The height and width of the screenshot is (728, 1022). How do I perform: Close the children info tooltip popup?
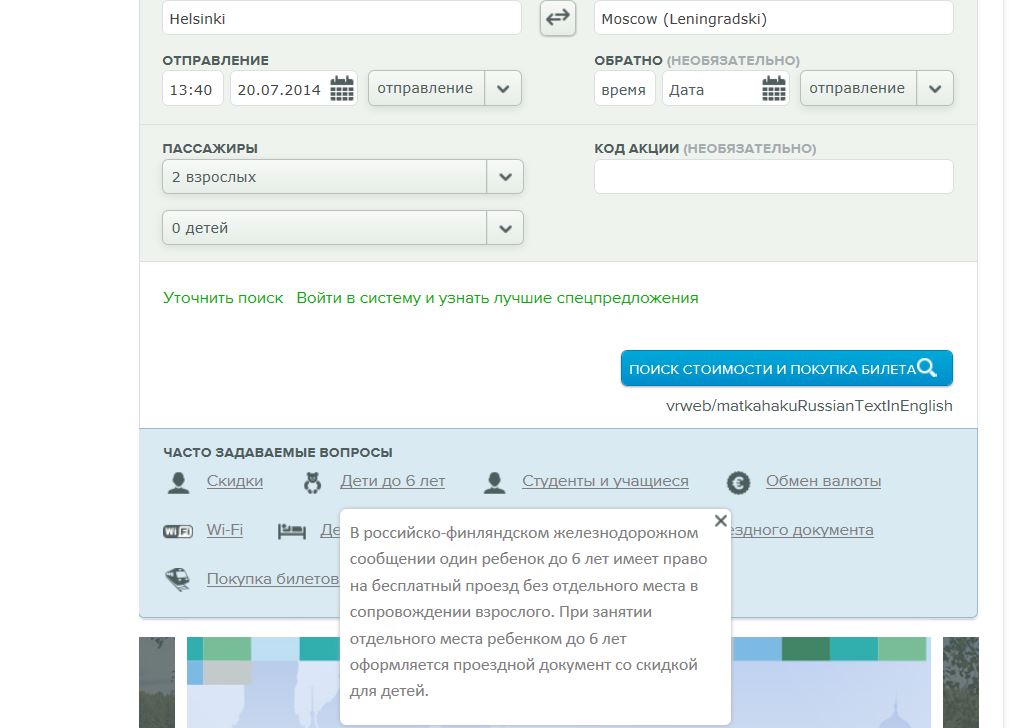pyautogui.click(x=720, y=521)
